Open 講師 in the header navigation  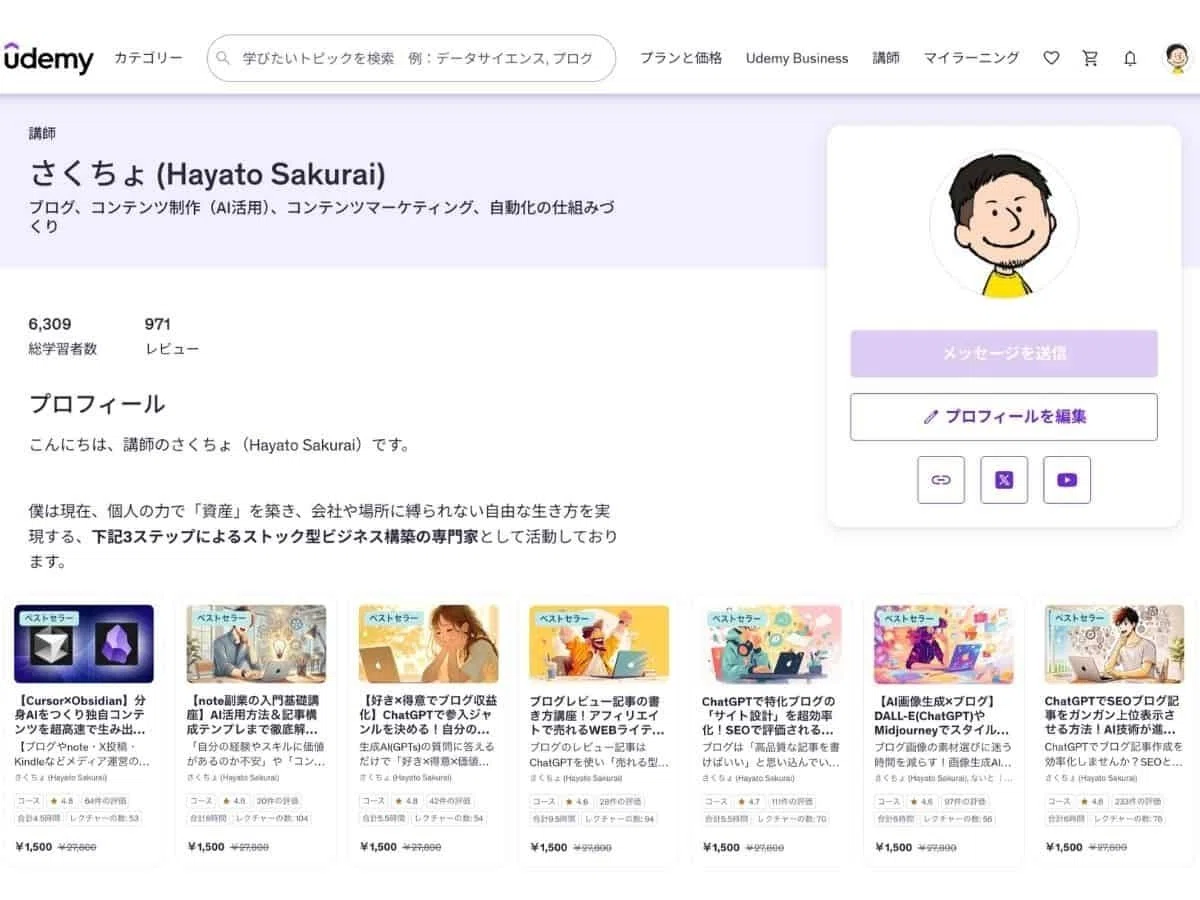[x=886, y=58]
